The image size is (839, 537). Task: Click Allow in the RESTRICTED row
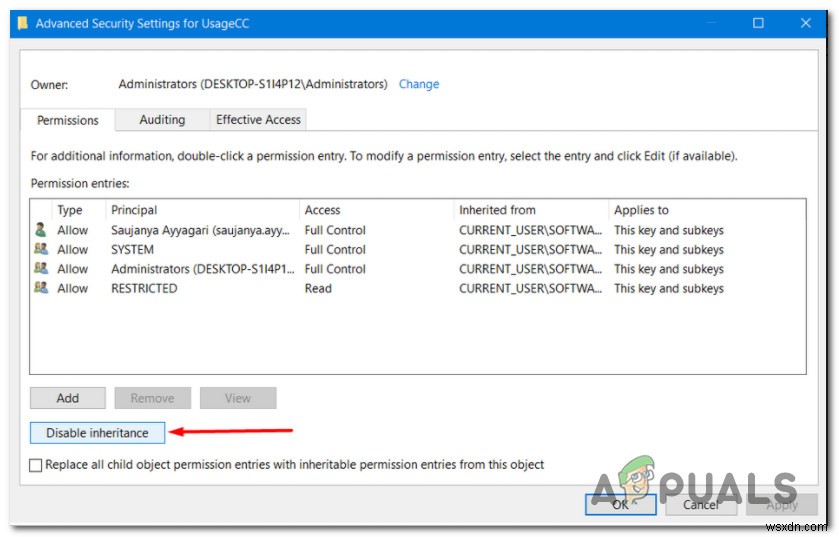coord(72,288)
